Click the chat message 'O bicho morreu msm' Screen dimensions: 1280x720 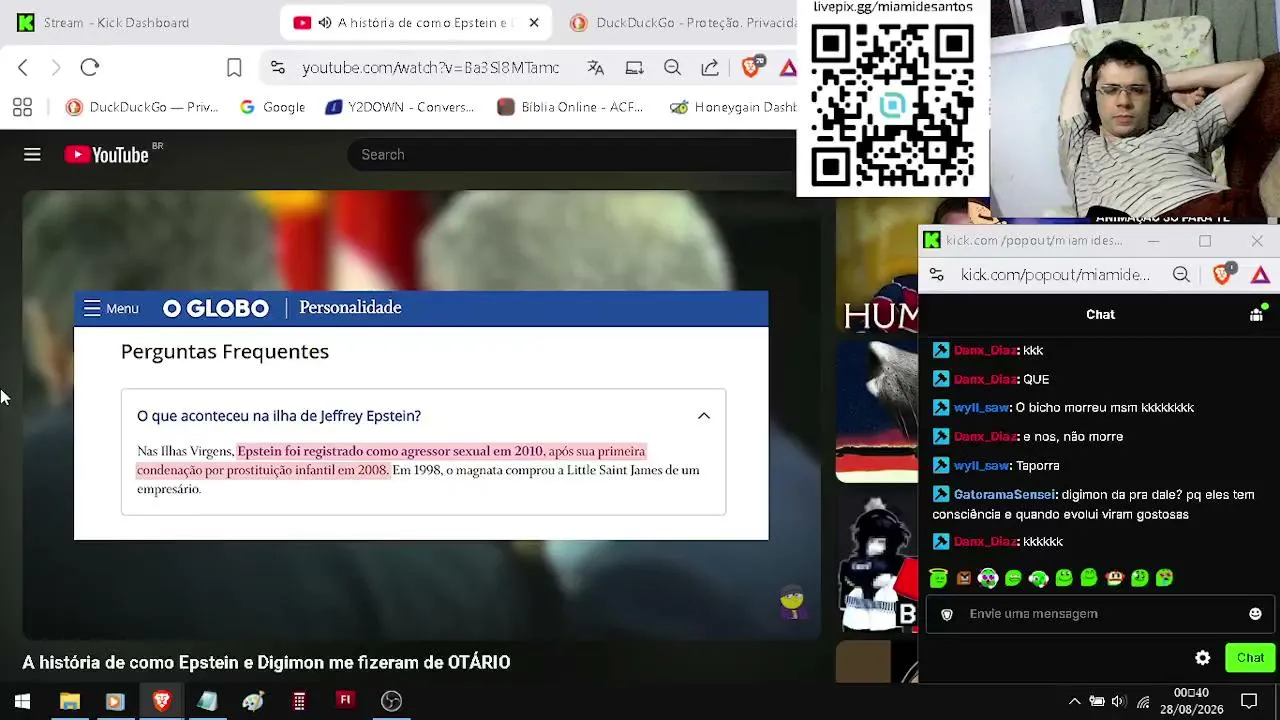pyautogui.click(x=1104, y=408)
